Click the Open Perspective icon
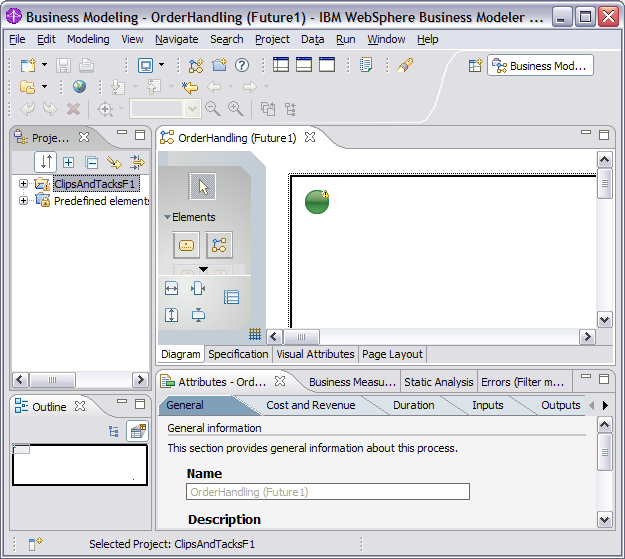625x559 pixels. point(475,66)
